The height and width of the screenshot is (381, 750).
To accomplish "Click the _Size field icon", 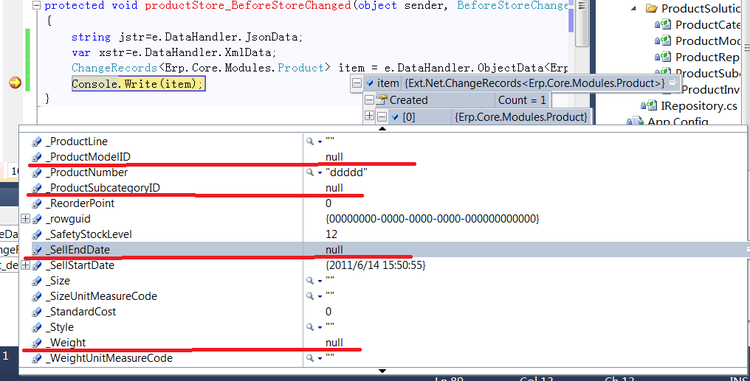I will click(37, 281).
